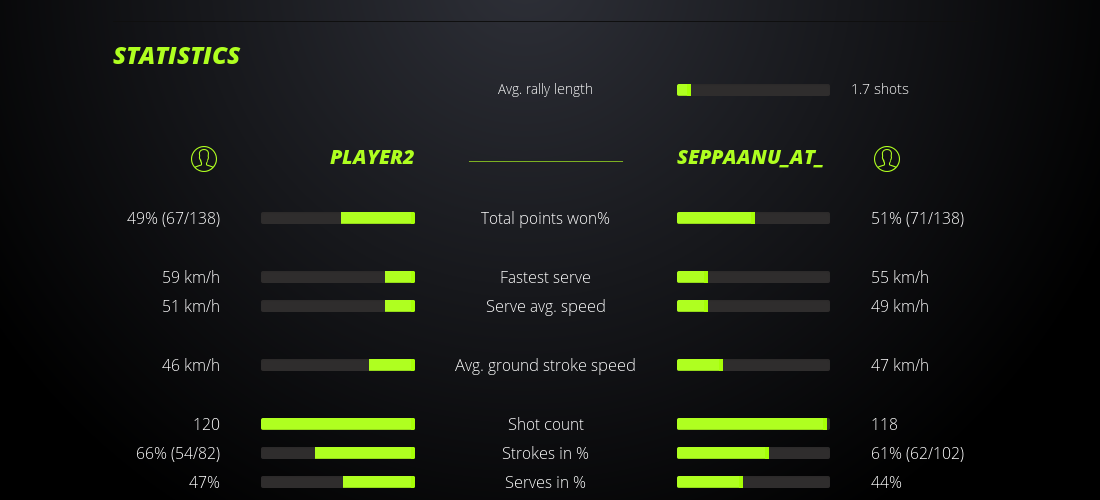Click SEPPAANU_AT_'s Serve avg. speed bar
1100x500 pixels.
(753, 306)
